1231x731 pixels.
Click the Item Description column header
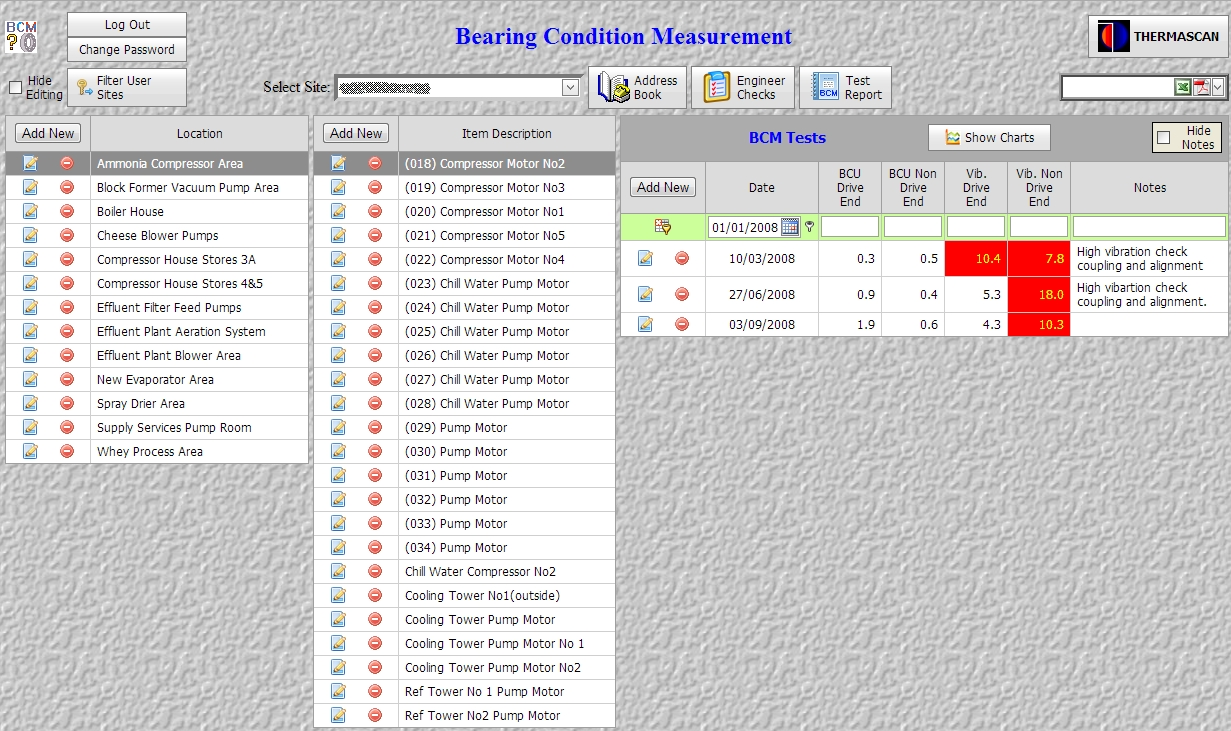pos(507,133)
